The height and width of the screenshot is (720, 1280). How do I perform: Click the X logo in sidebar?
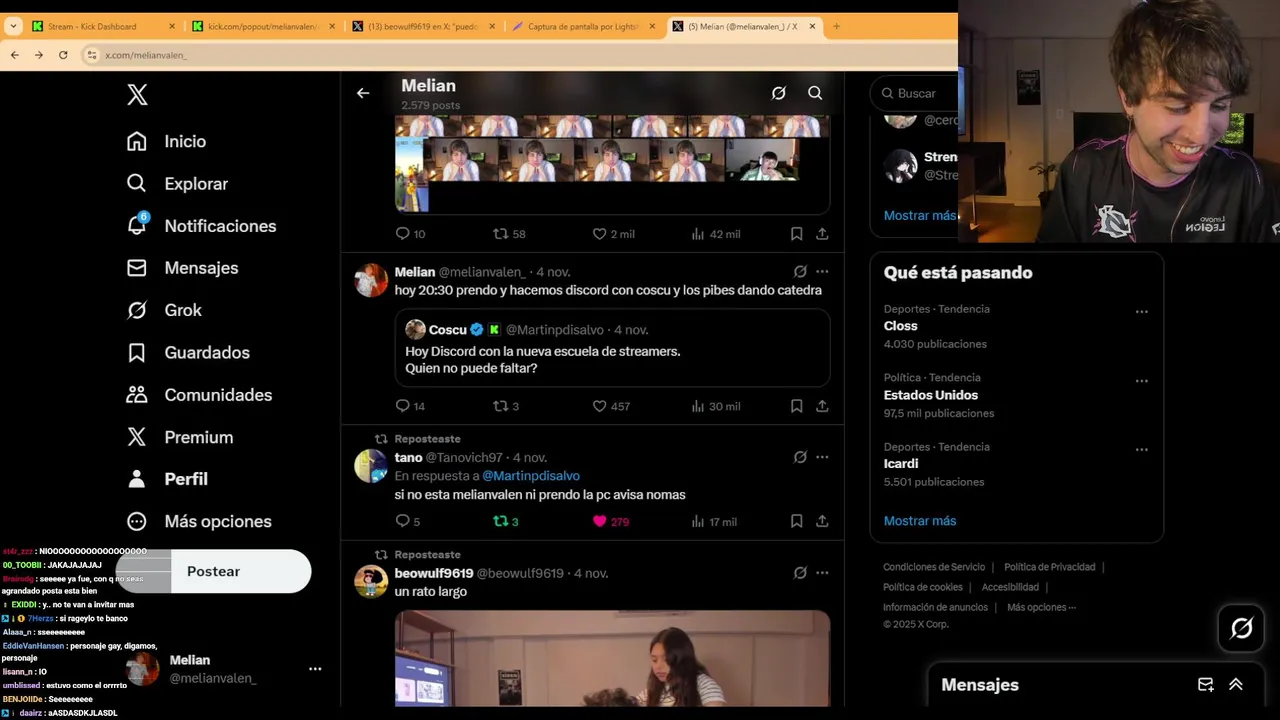(138, 94)
